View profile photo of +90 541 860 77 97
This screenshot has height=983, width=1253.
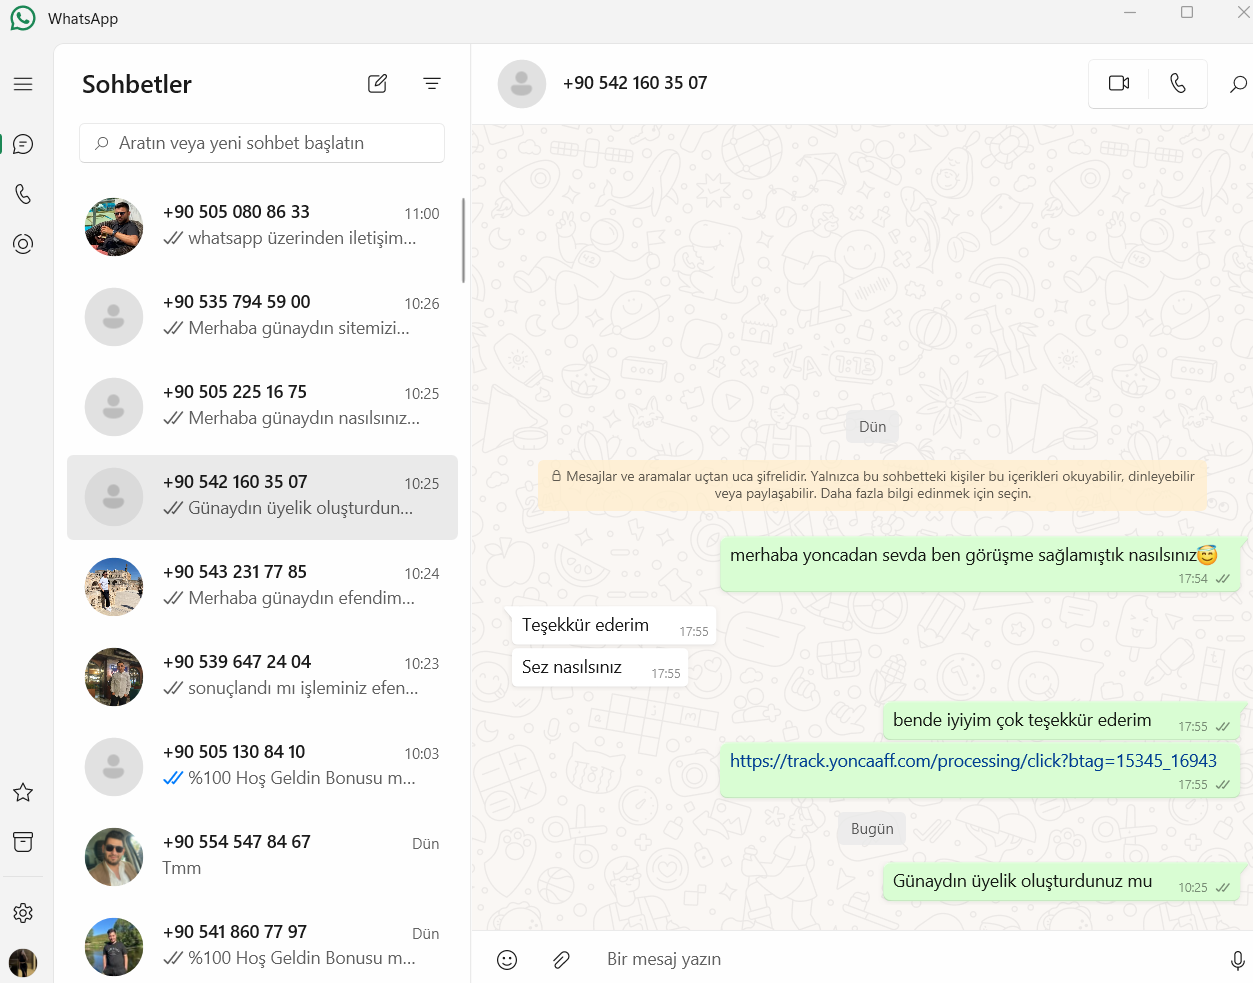pos(114,947)
